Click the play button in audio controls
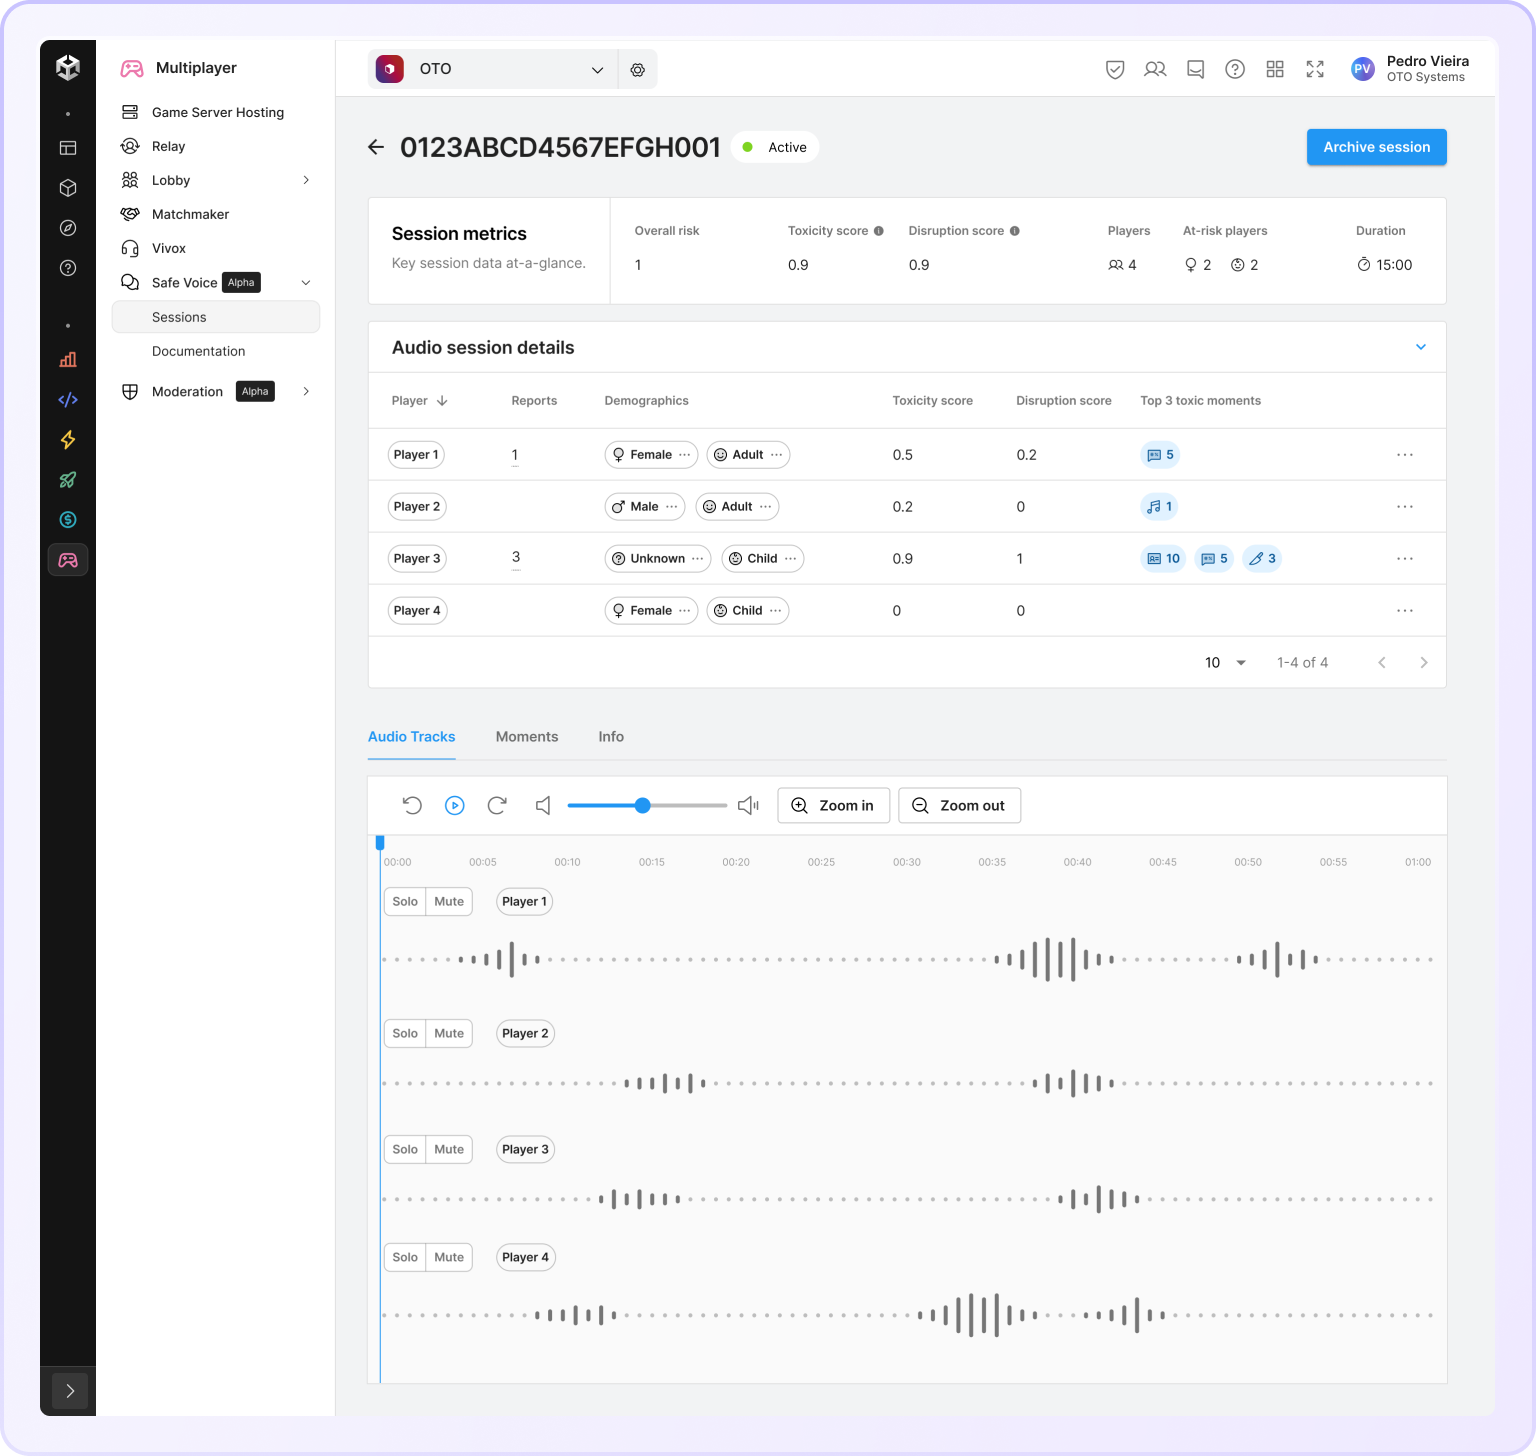Viewport: 1536px width, 1456px height. [x=454, y=805]
